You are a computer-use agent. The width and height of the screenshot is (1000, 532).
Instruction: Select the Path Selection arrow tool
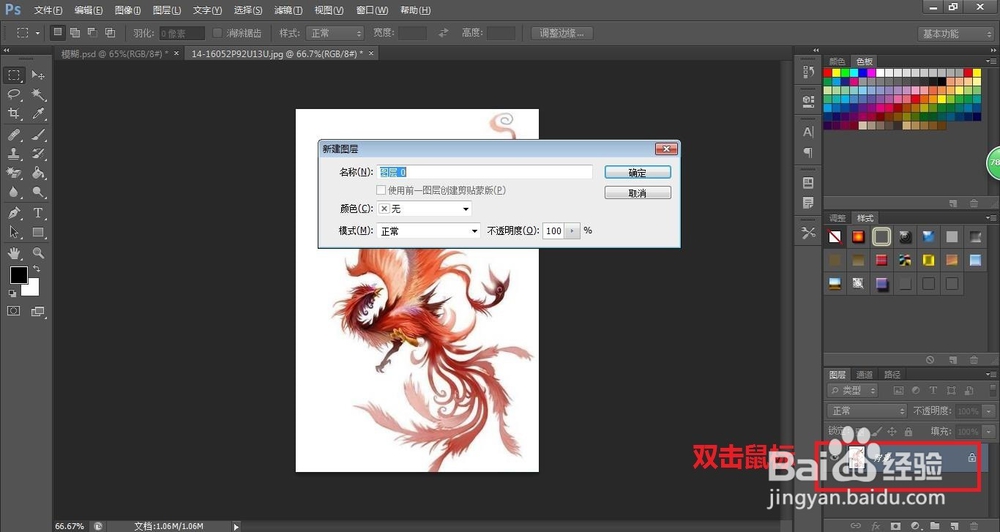[15, 232]
